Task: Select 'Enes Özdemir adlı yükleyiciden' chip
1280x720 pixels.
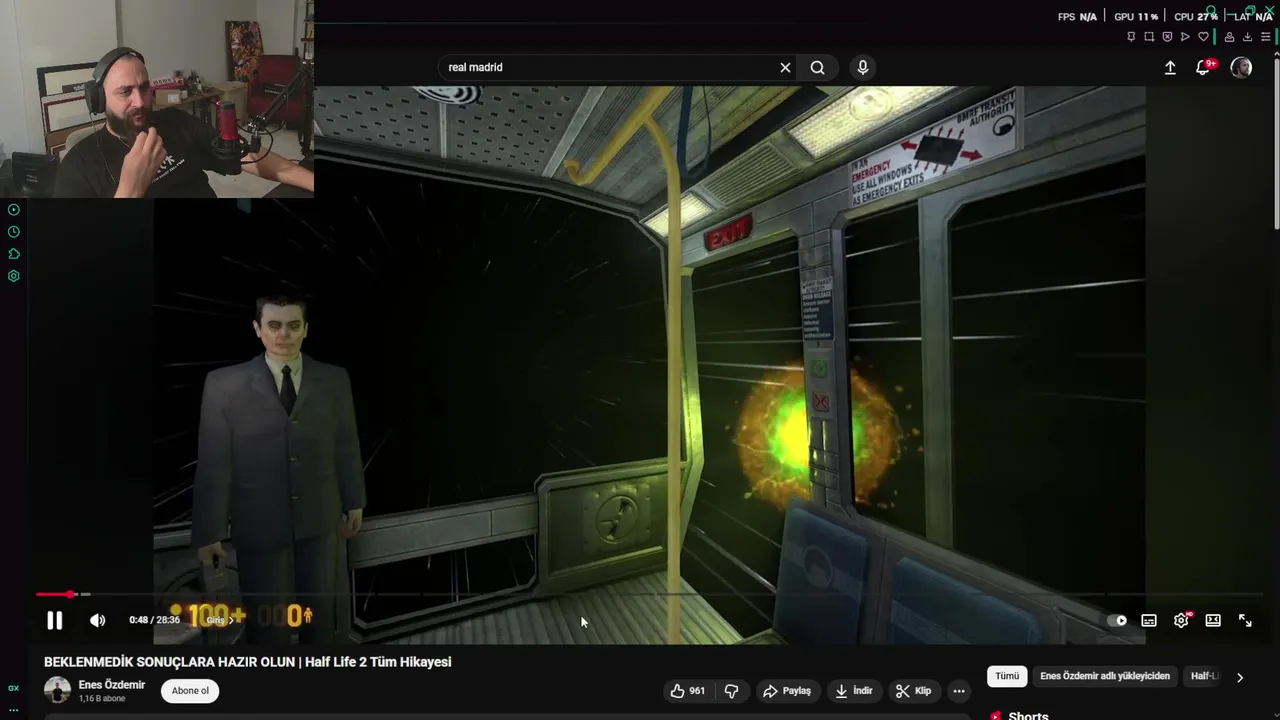Action: click(1105, 676)
